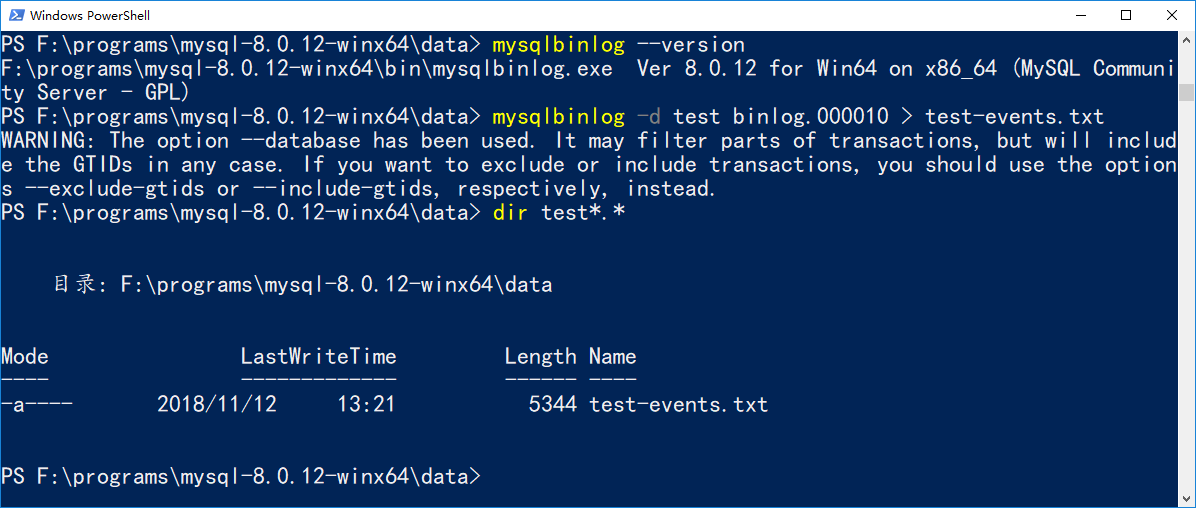Viewport: 1196px width, 508px height.
Task: Click the Length column header
Action: [540, 357]
